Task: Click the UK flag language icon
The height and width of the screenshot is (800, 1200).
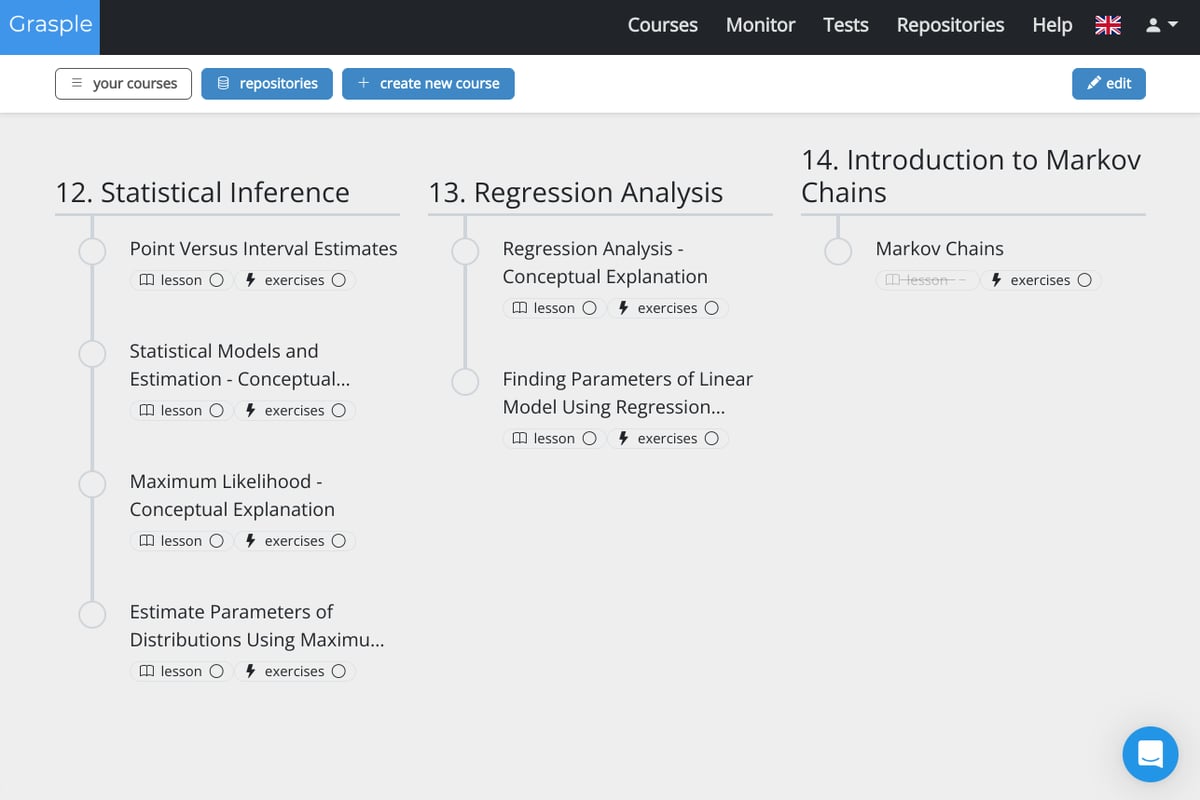Action: click(x=1108, y=26)
